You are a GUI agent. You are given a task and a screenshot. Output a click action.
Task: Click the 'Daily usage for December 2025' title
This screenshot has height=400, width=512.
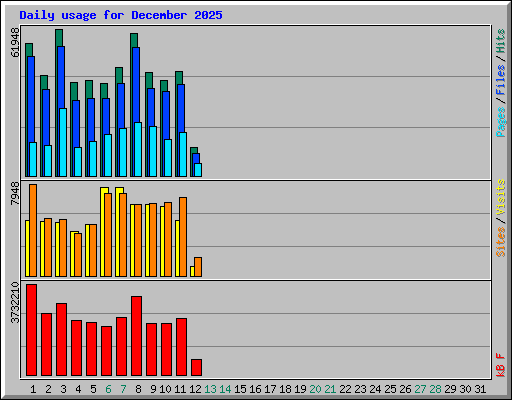click(x=121, y=15)
